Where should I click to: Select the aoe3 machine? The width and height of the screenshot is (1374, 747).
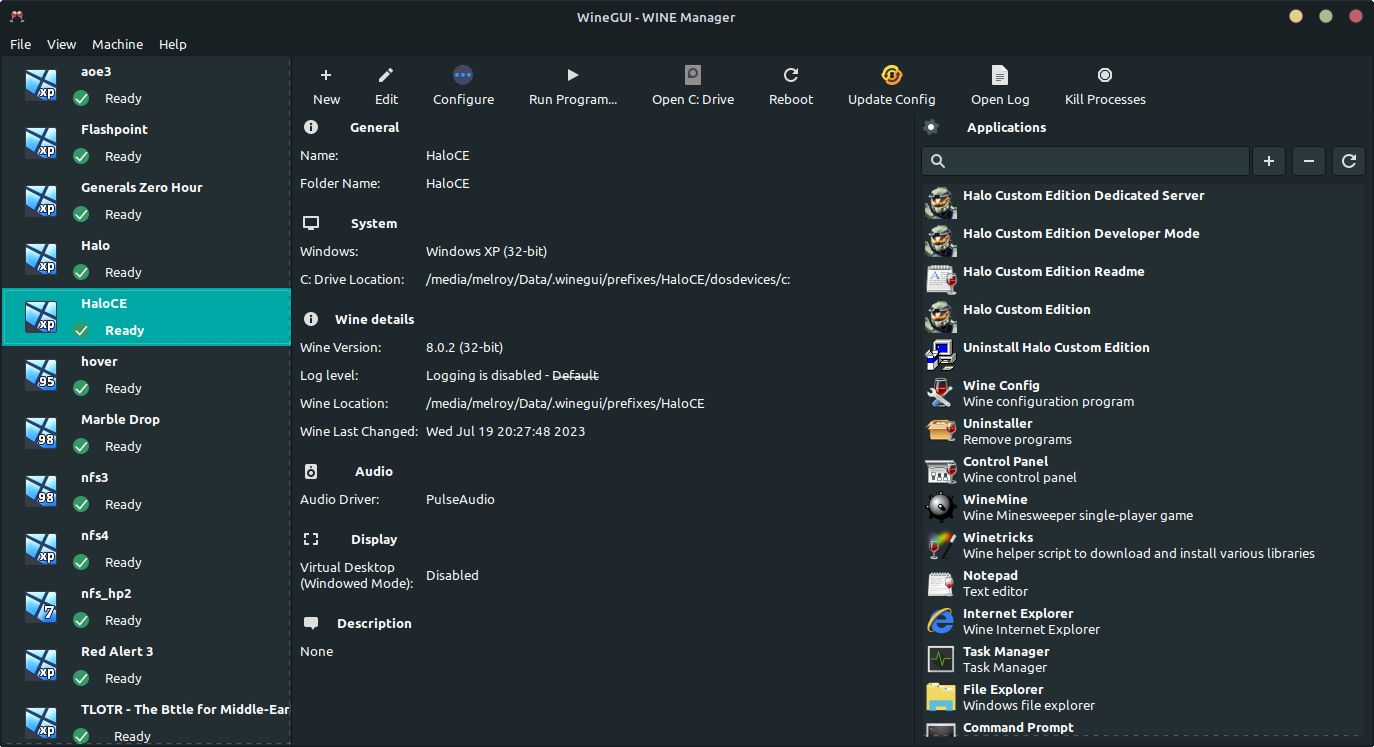(x=146, y=85)
